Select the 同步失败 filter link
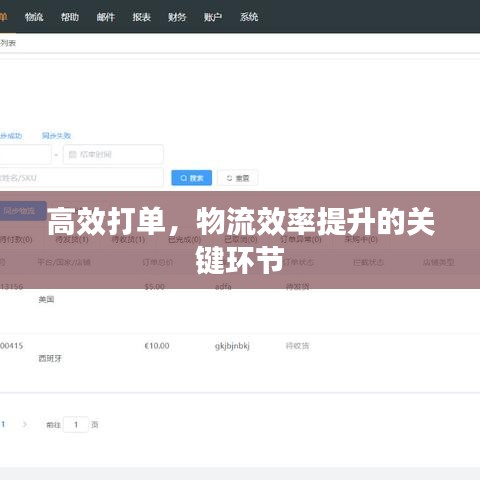 tap(56, 136)
